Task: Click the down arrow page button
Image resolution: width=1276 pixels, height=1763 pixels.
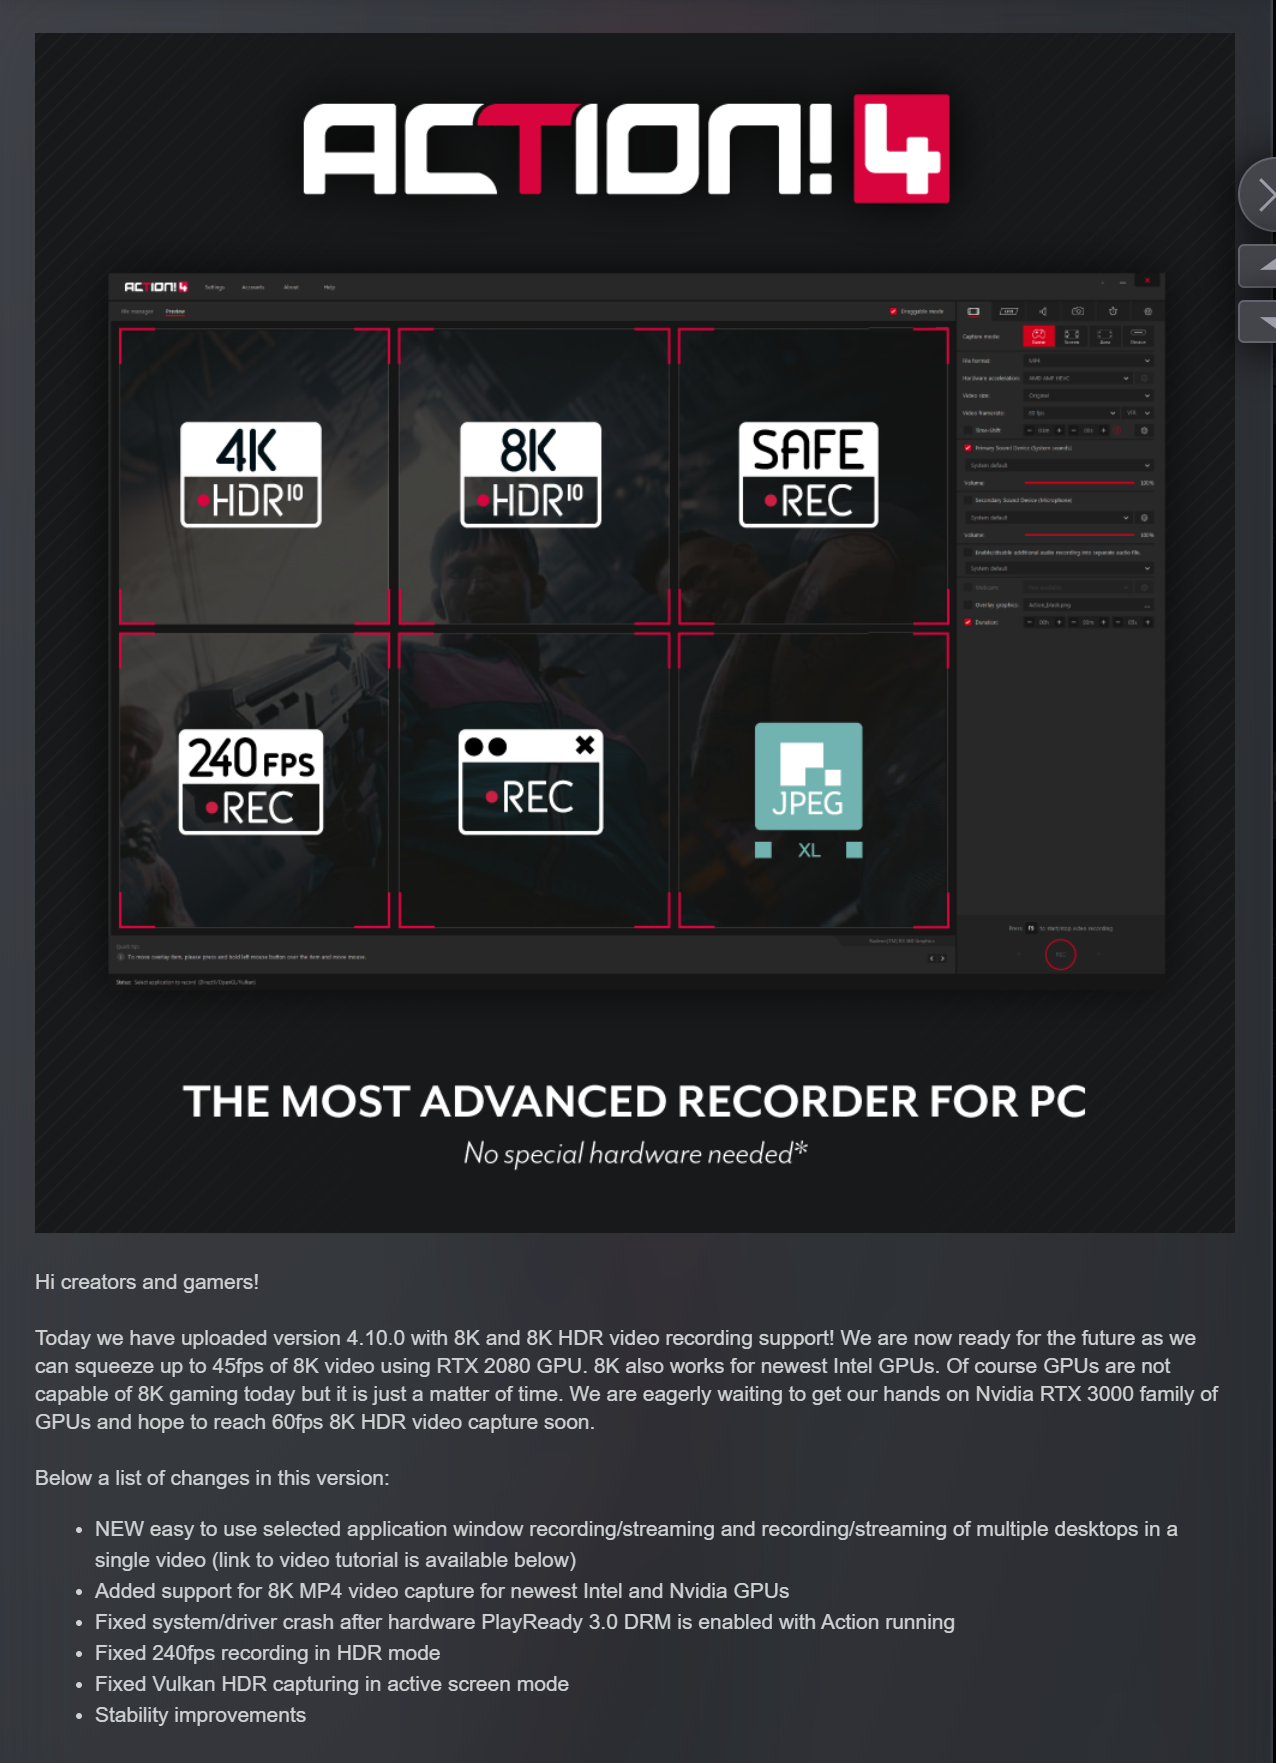Action: click(x=1259, y=321)
